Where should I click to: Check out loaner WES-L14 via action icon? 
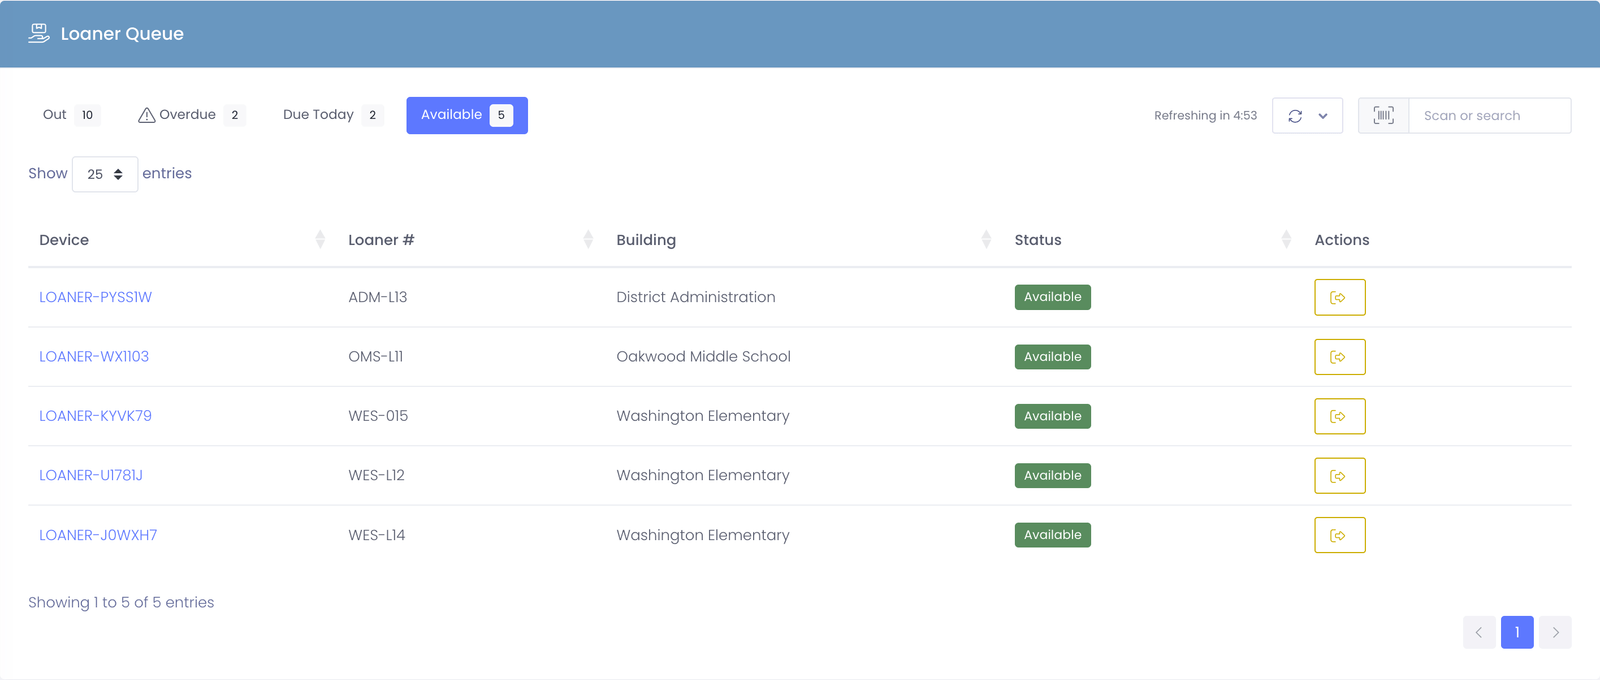point(1339,535)
